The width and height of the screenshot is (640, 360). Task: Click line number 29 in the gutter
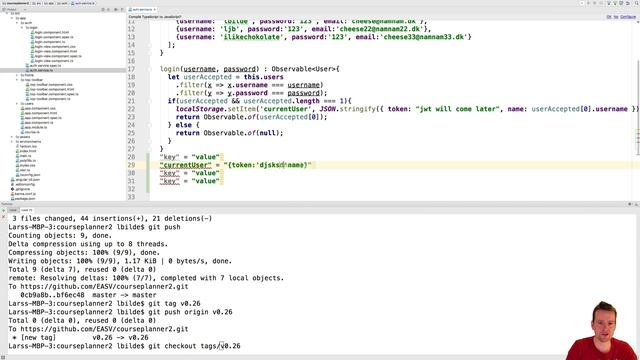tap(131, 165)
